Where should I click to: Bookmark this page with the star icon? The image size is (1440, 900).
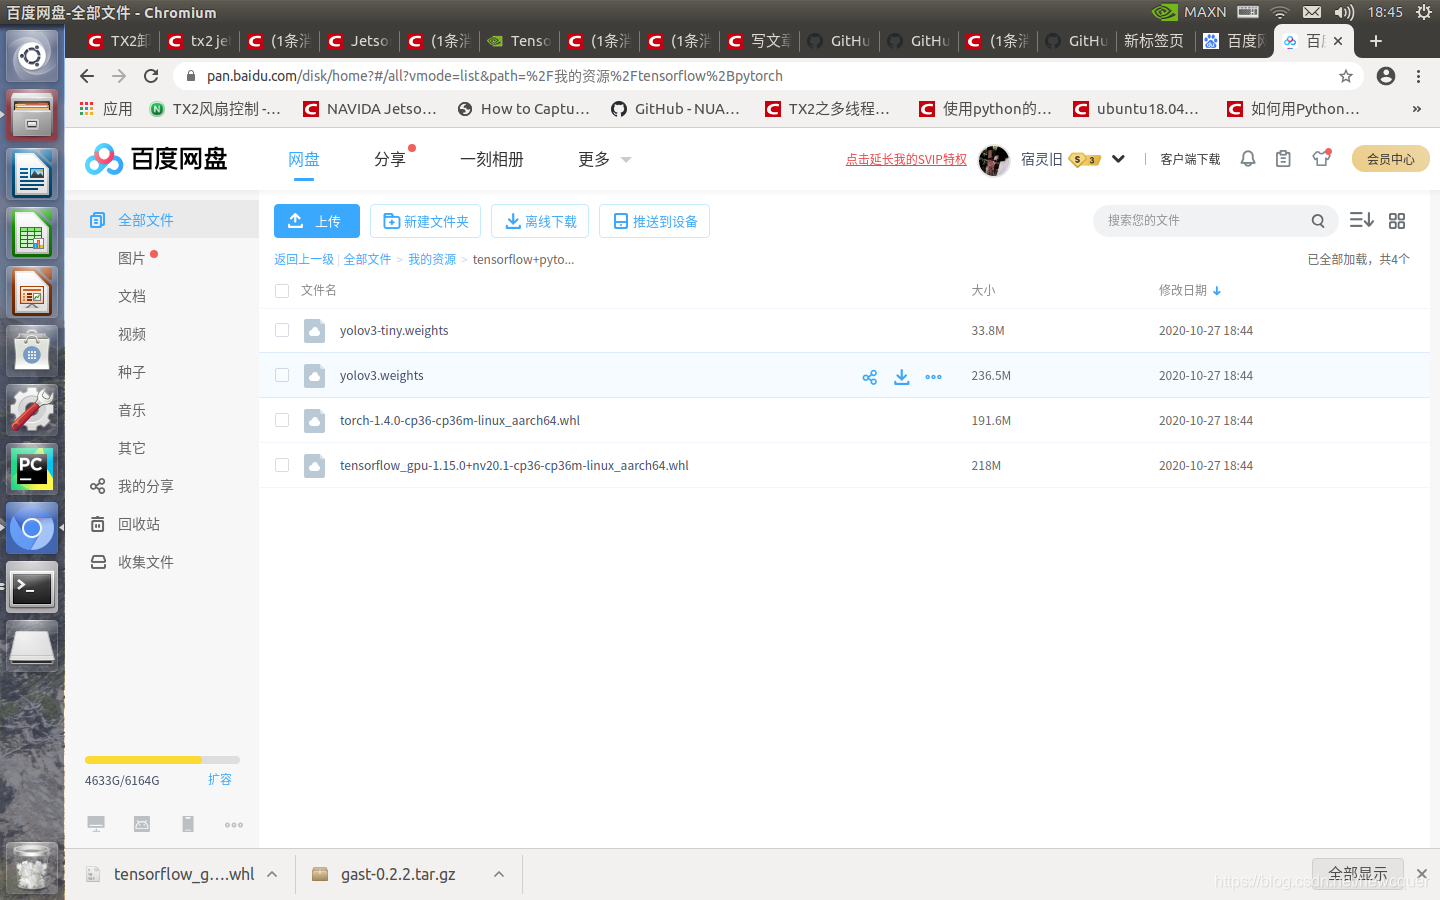click(x=1346, y=76)
